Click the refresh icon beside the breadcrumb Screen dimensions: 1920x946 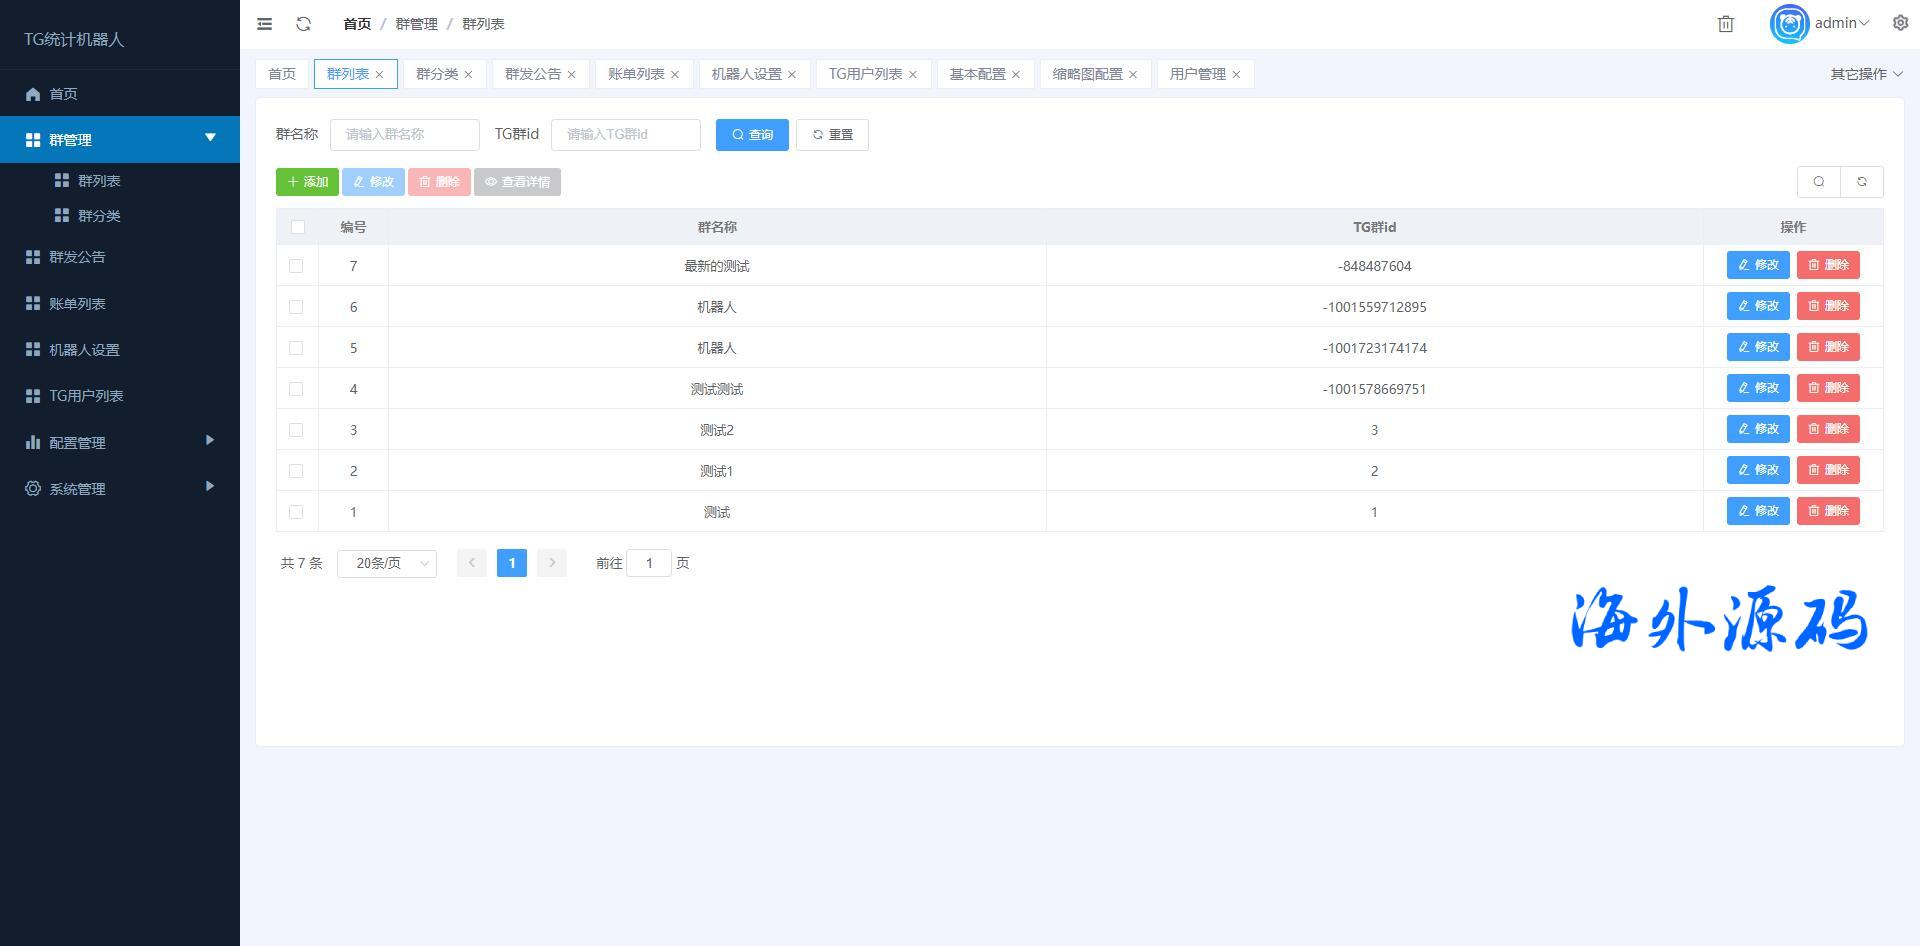coord(304,24)
